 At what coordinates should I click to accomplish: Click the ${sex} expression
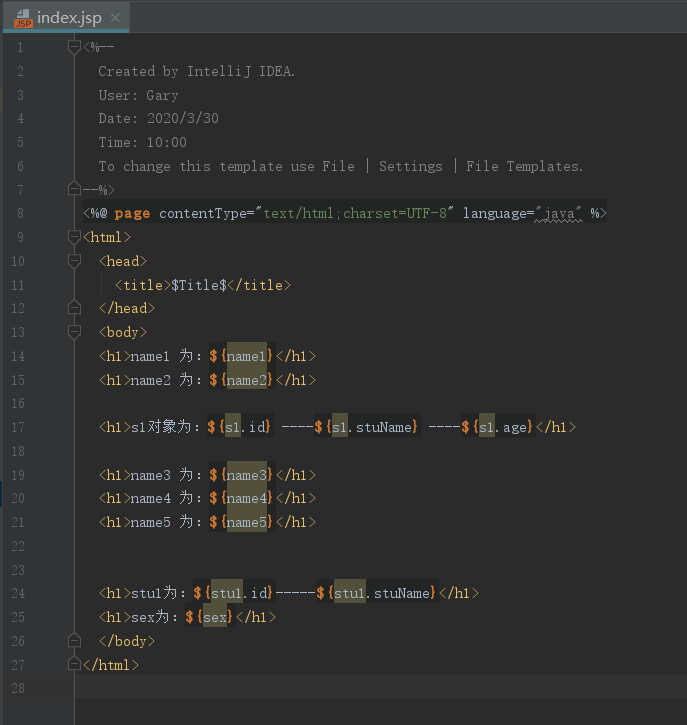tap(209, 617)
